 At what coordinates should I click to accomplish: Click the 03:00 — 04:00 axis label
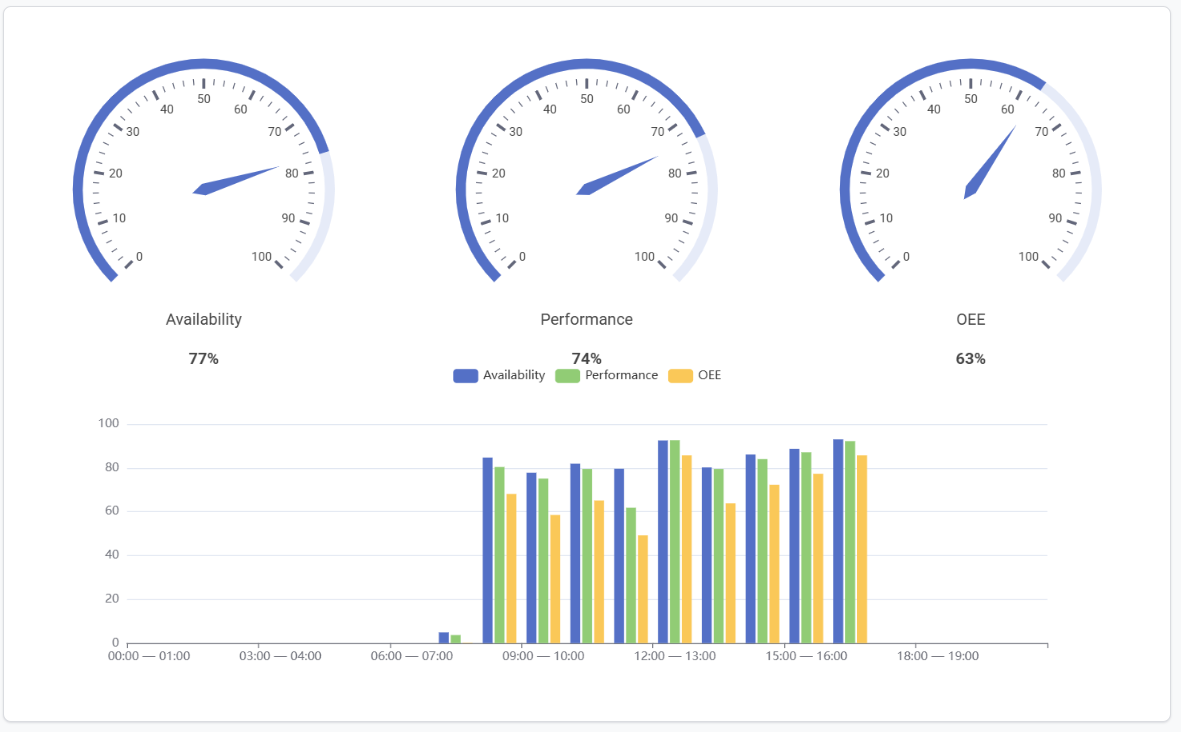click(x=280, y=656)
